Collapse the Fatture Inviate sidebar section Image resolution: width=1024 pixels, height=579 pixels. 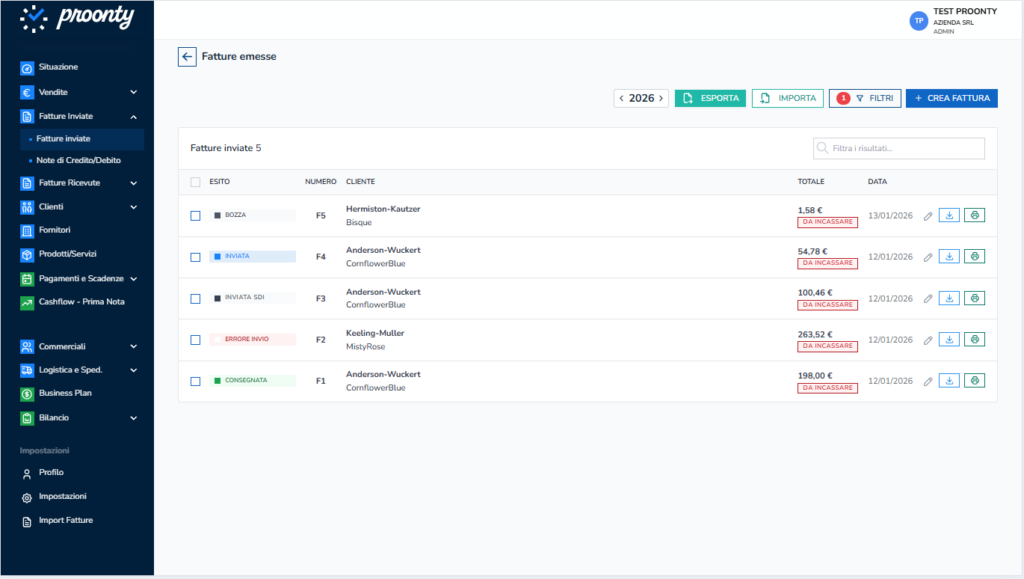tap(133, 117)
